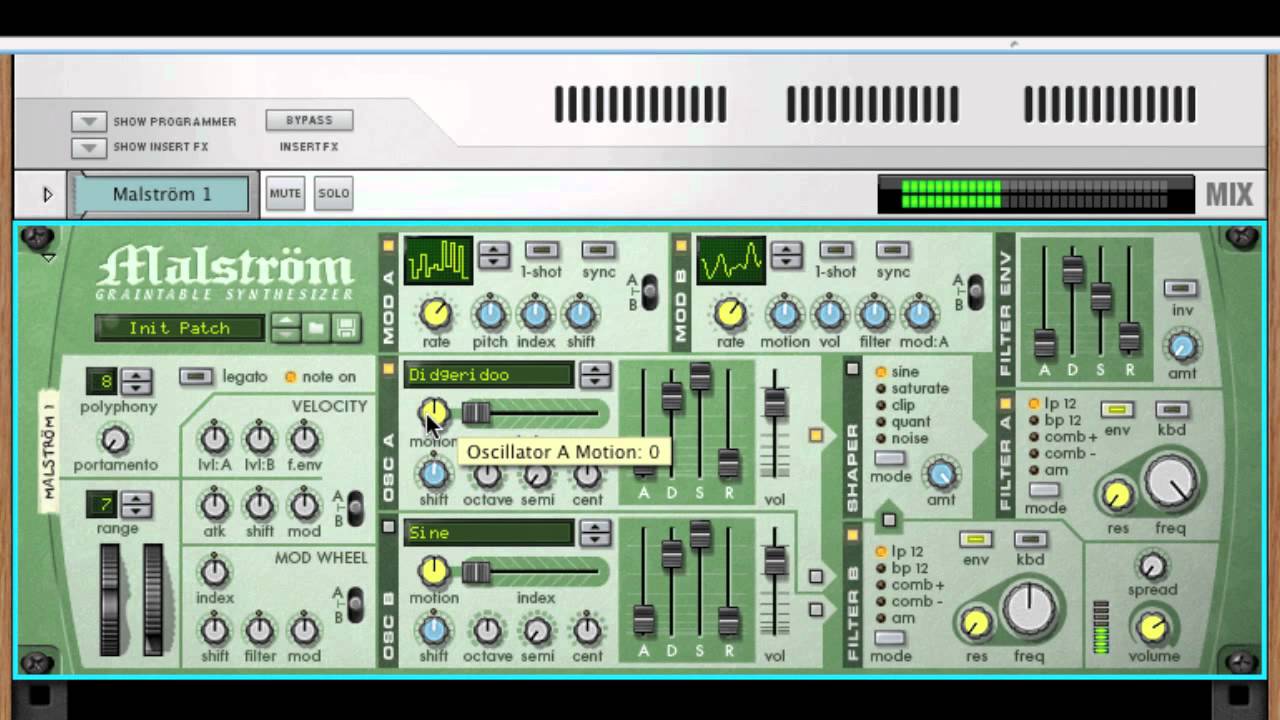Click the Filter B mode button

click(x=889, y=638)
